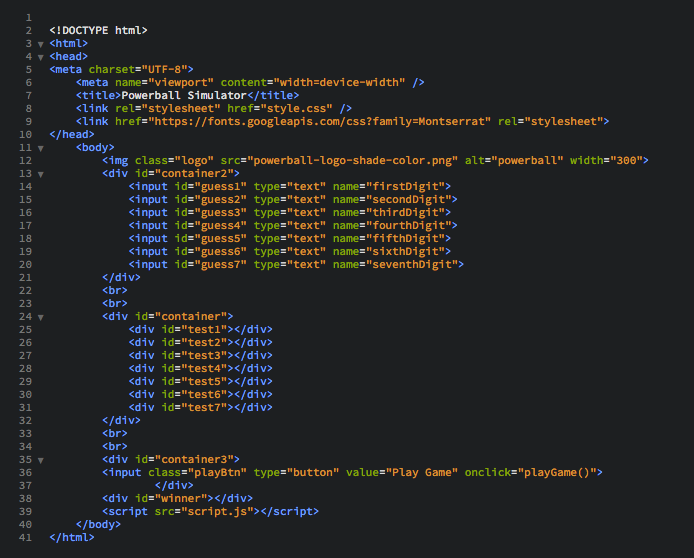Click the closing div tag on line 21
Viewport: 694px width, 558px height.
click(x=121, y=277)
